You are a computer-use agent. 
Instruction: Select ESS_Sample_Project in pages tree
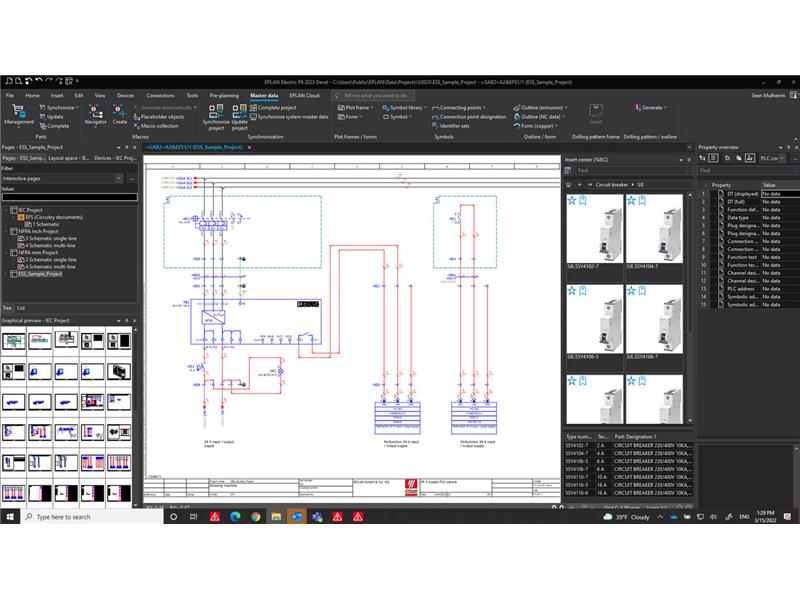coord(40,274)
